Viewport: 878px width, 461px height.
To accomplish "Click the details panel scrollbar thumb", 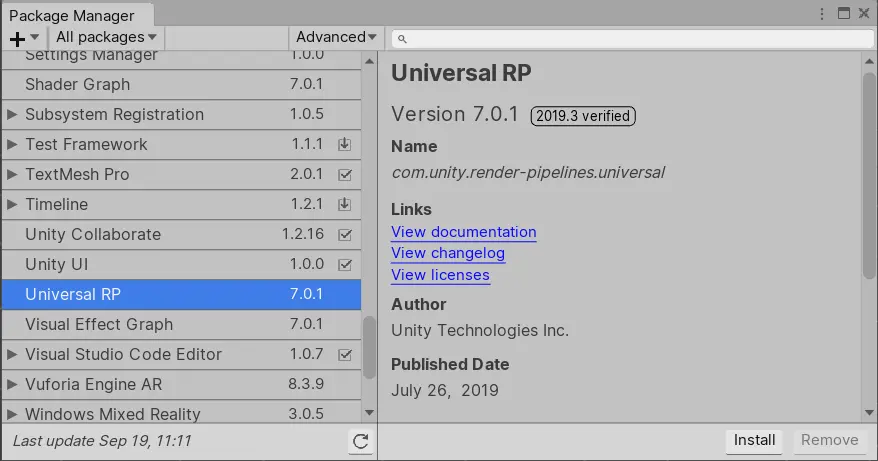I will [x=868, y=175].
